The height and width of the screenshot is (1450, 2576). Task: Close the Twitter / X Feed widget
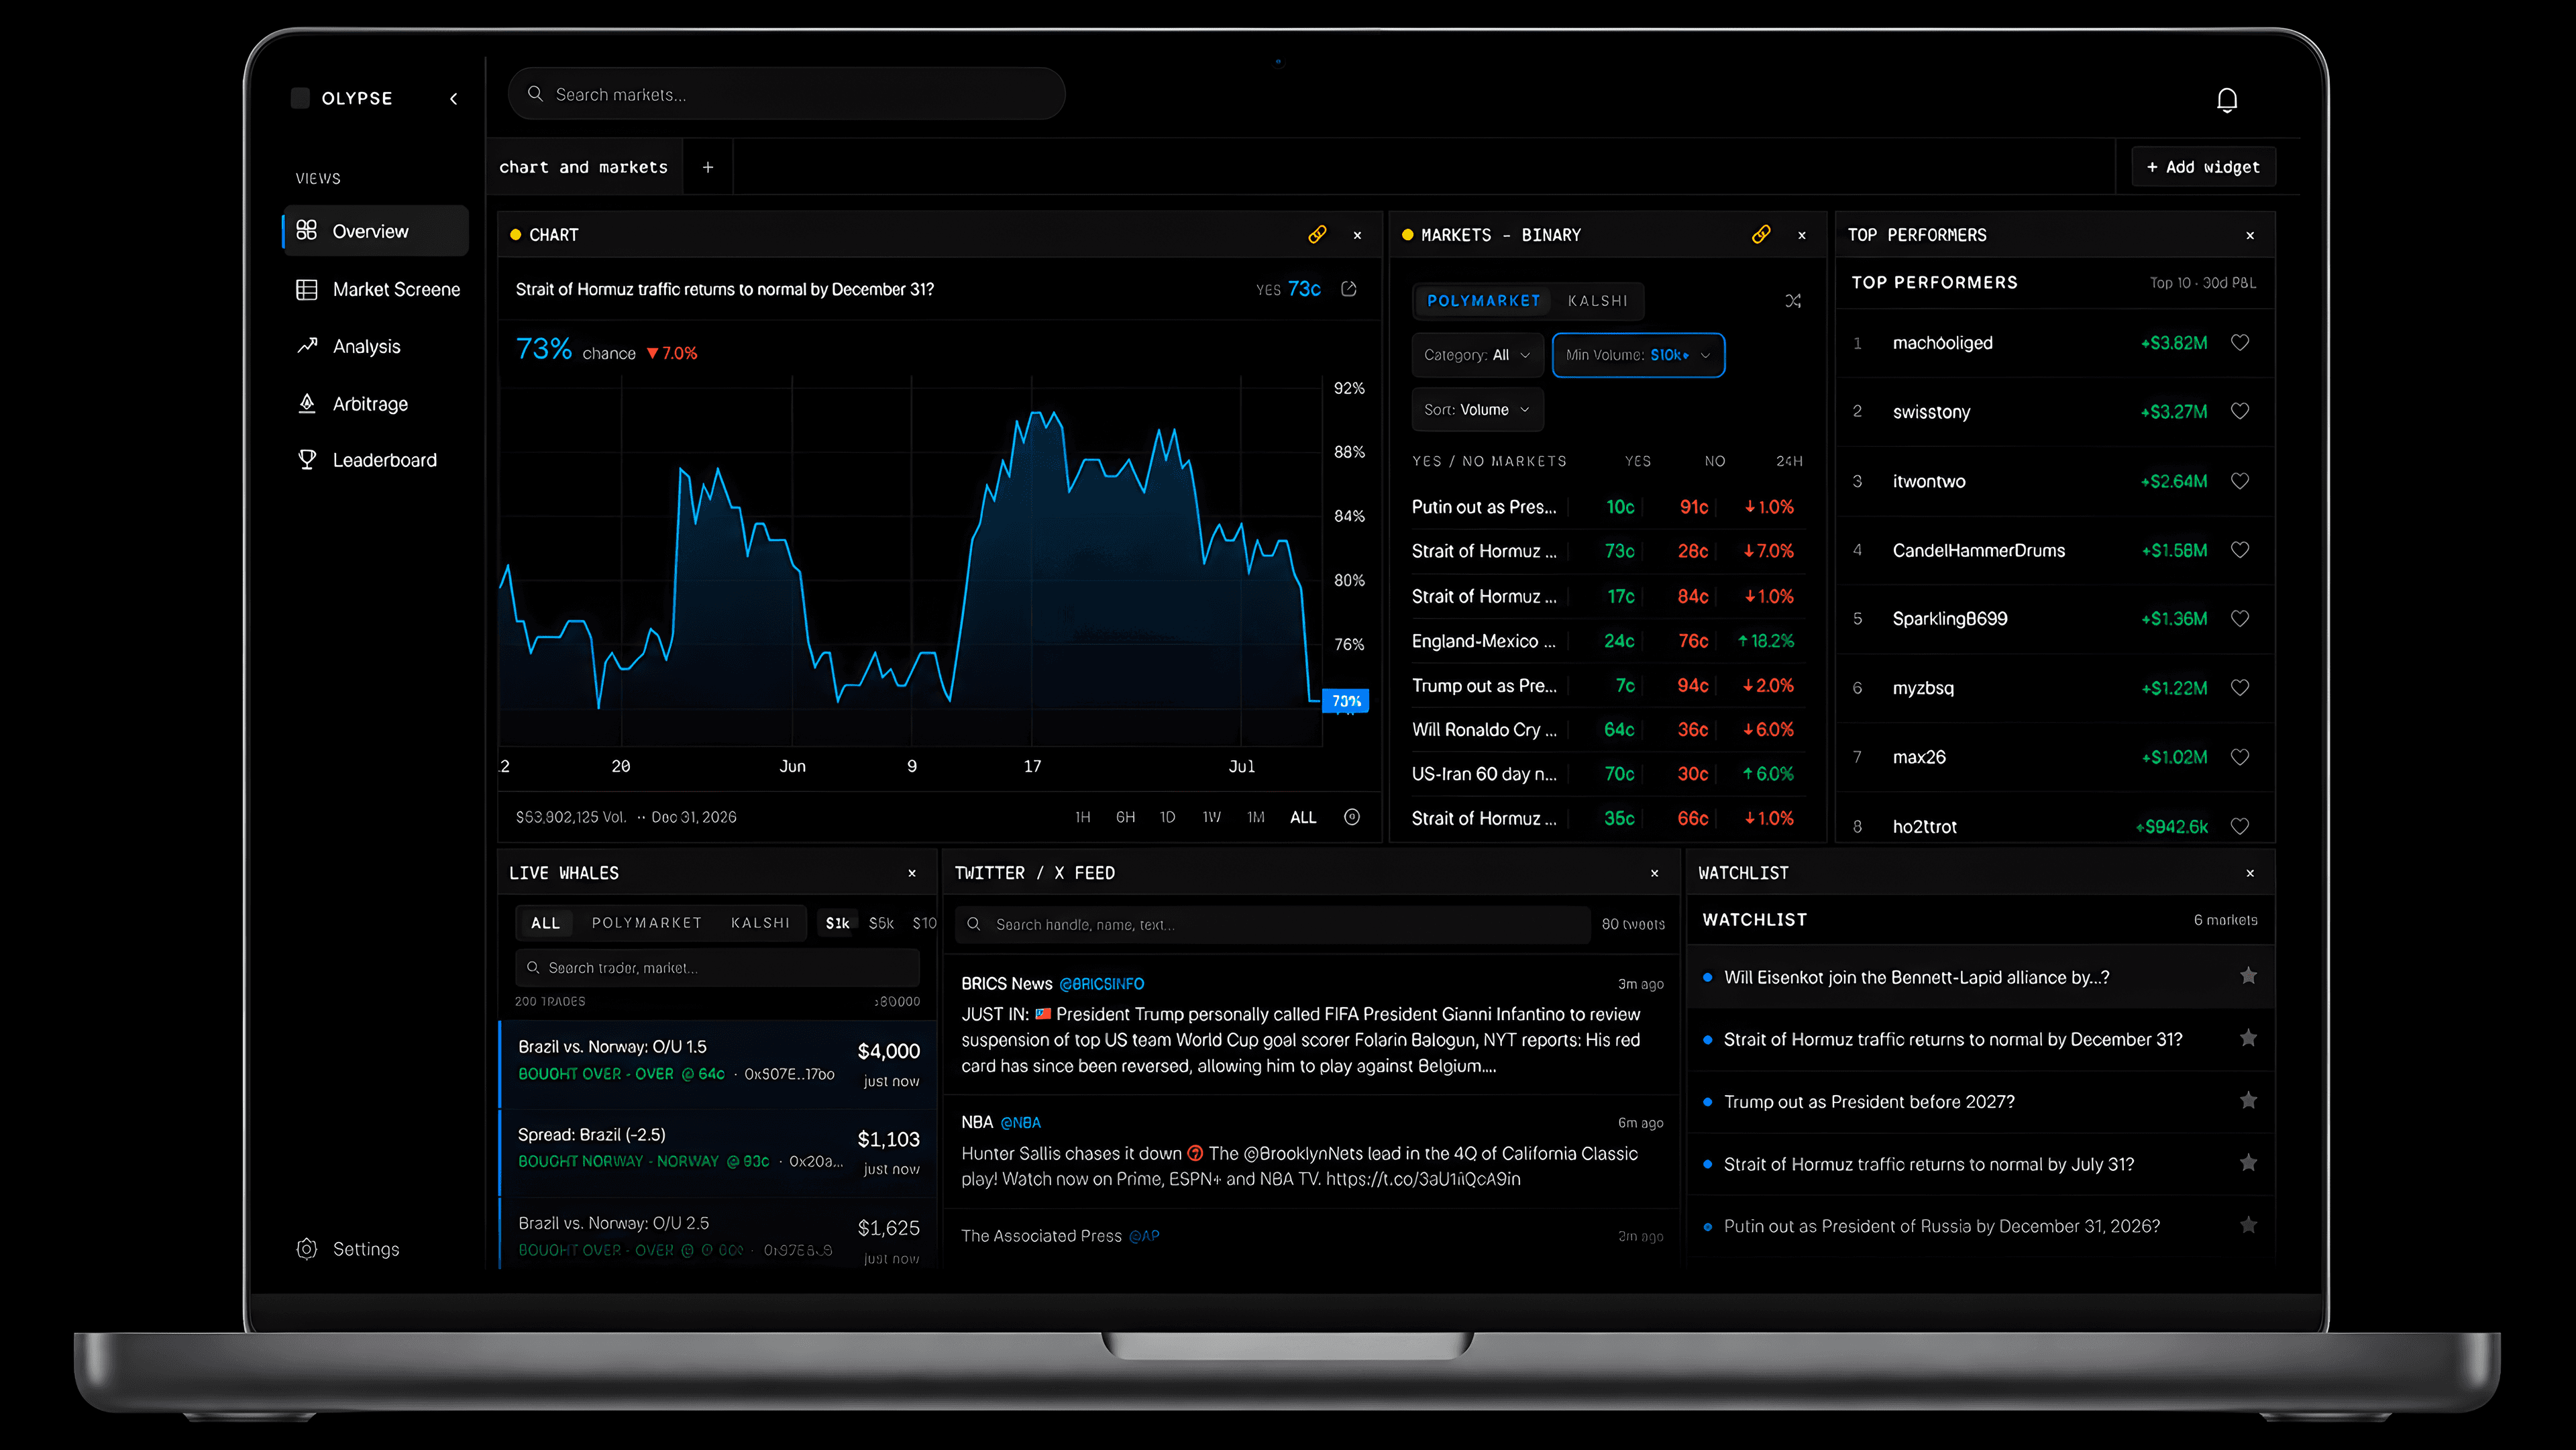point(1655,873)
